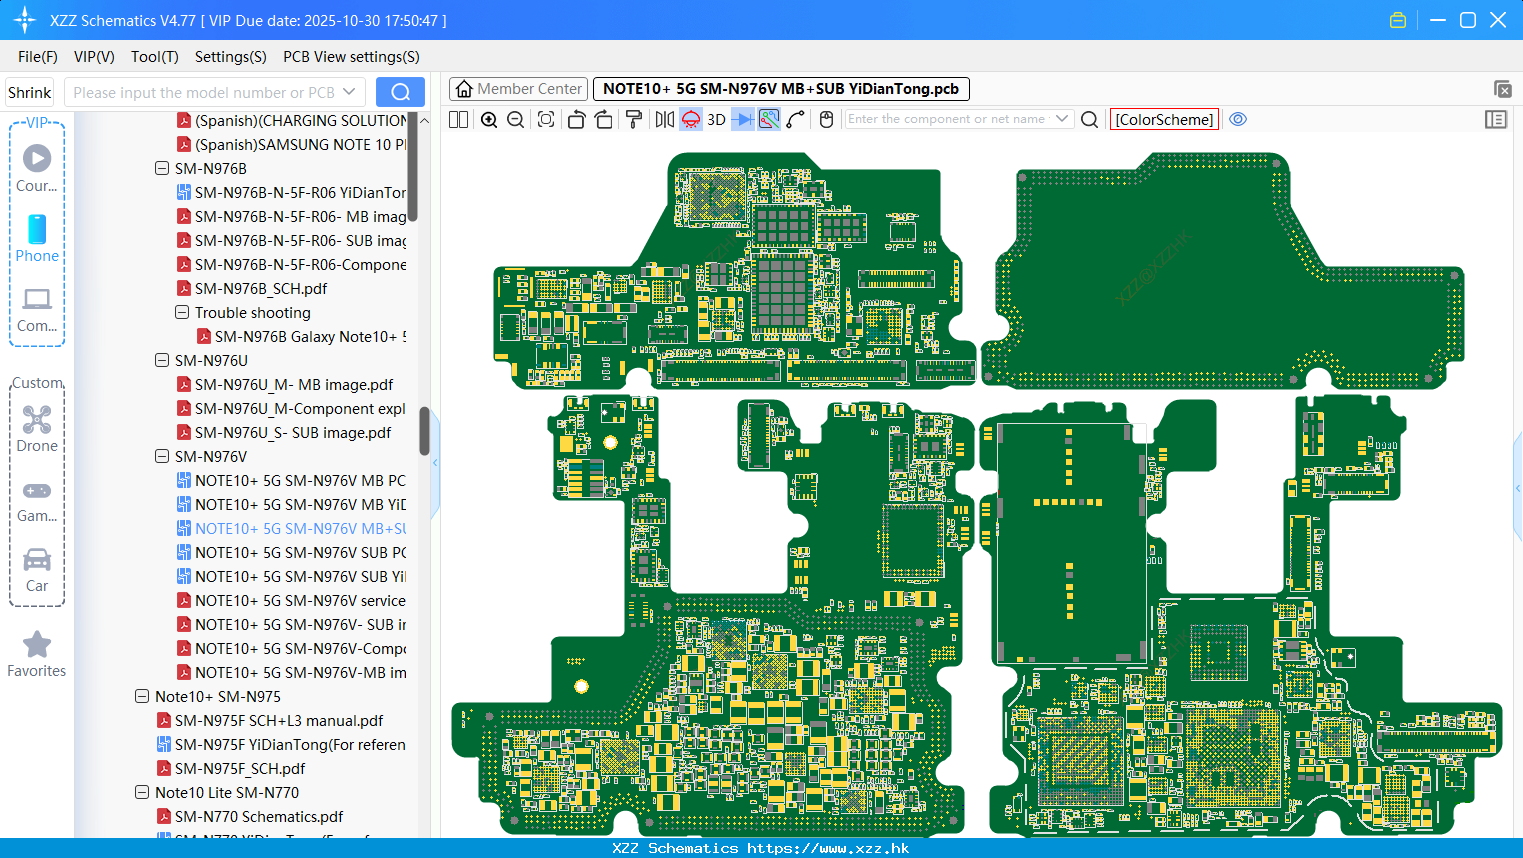
Task: Collapse the SM-N976B tree node
Action: (x=162, y=169)
